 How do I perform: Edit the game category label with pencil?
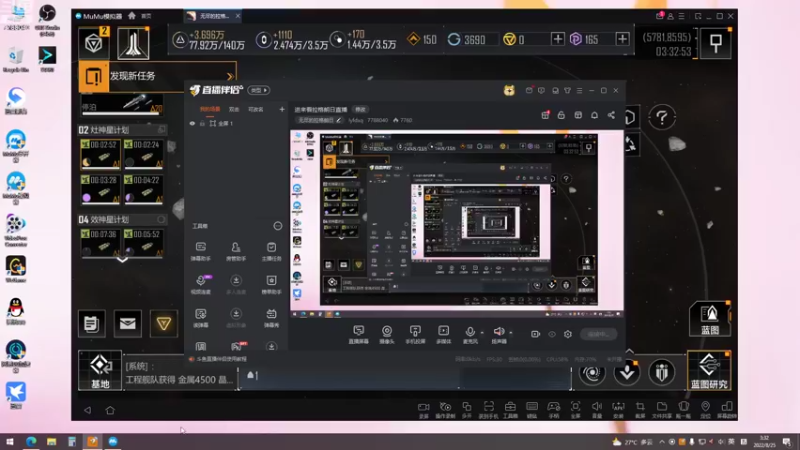click(x=320, y=120)
